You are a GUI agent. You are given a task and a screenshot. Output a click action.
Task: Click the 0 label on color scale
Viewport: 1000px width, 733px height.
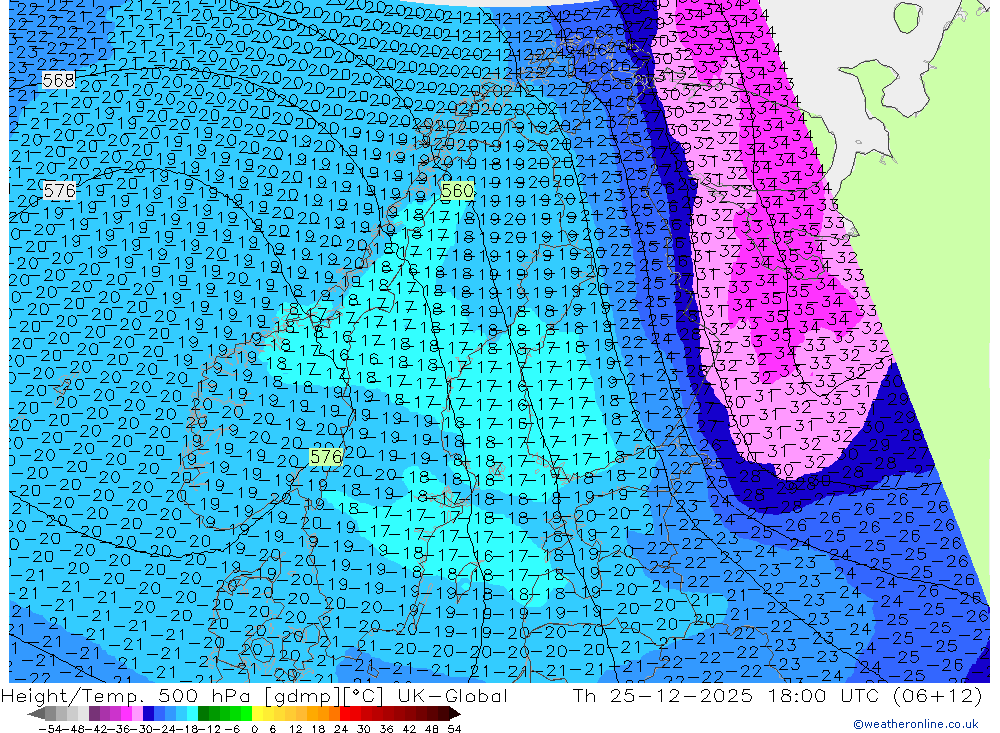pos(254,729)
